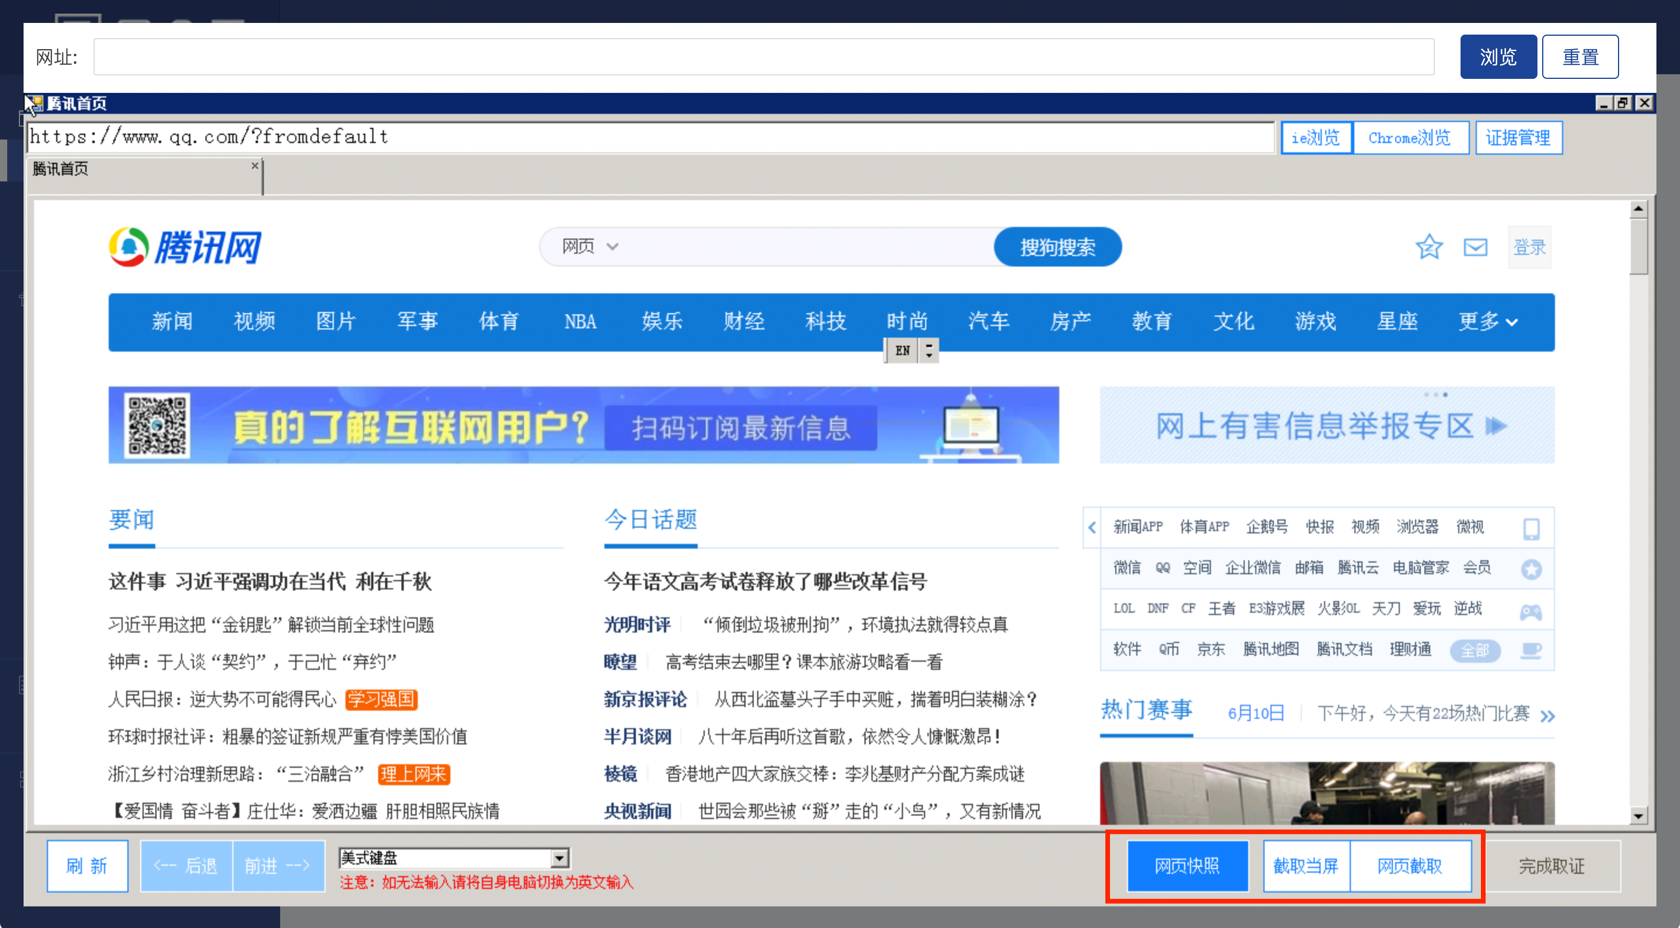This screenshot has height=928, width=1680.
Task: Click the left arrow on apps panel
Action: point(1092,527)
